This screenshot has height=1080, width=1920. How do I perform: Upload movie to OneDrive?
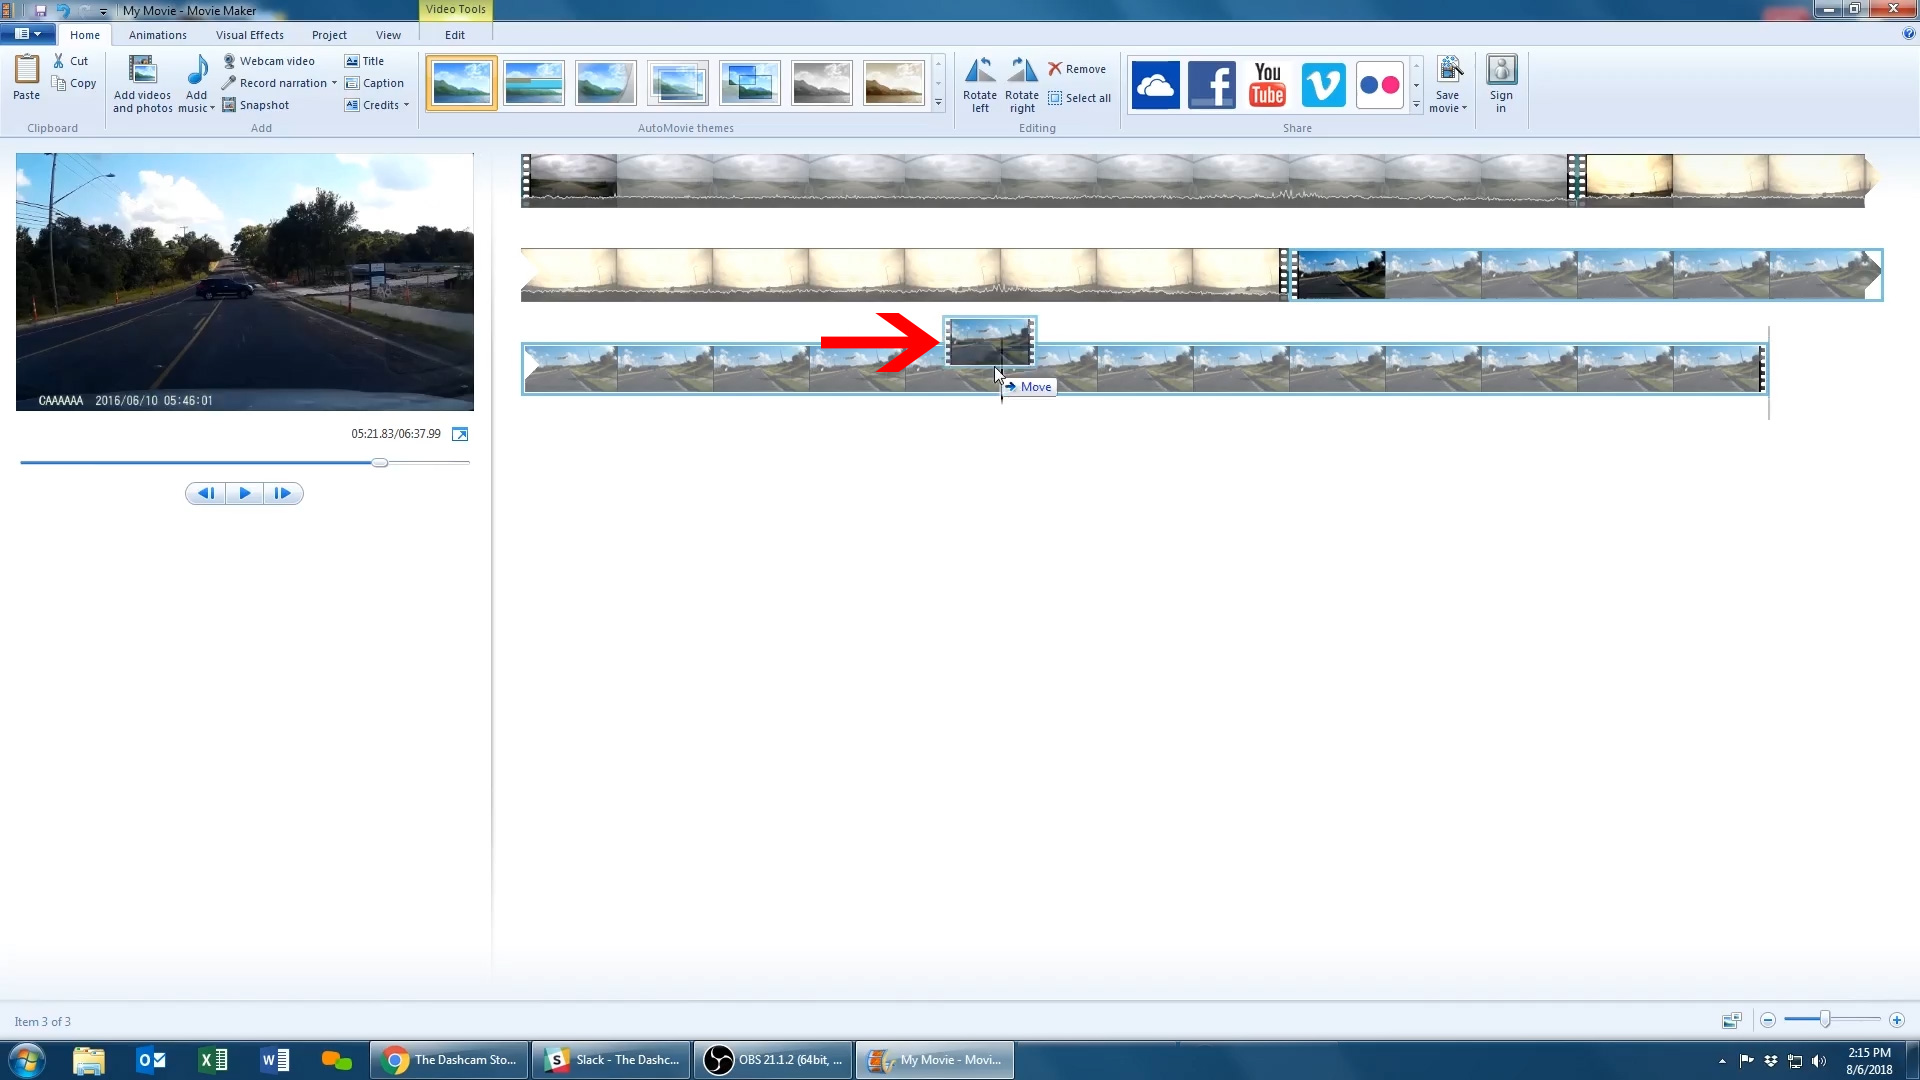[x=1155, y=85]
